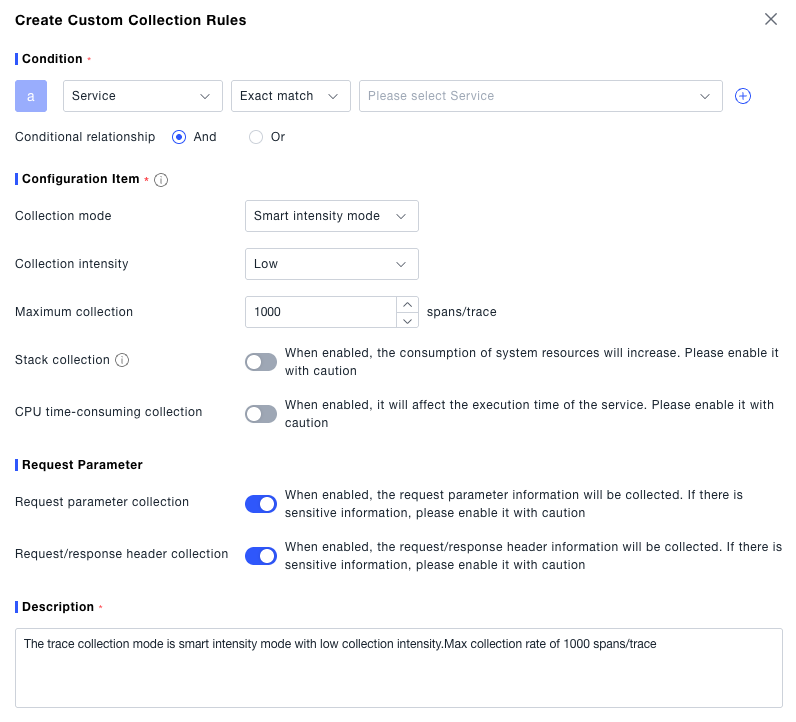This screenshot has height=722, width=796.
Task: Select the 'And' conditional relationship
Action: point(179,137)
